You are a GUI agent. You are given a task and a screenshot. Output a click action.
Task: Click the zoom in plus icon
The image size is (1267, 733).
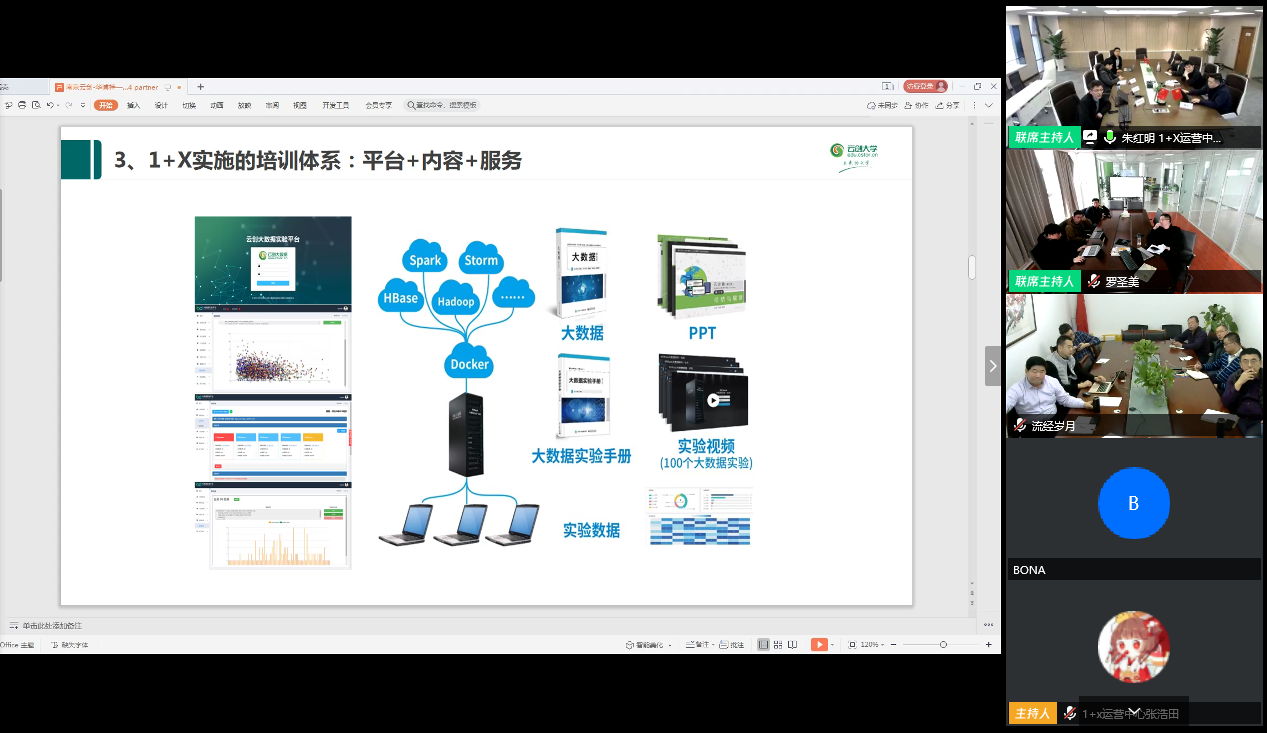click(986, 645)
